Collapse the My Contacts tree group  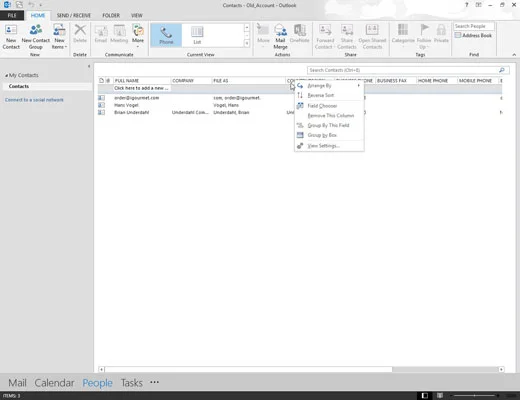coord(6,76)
